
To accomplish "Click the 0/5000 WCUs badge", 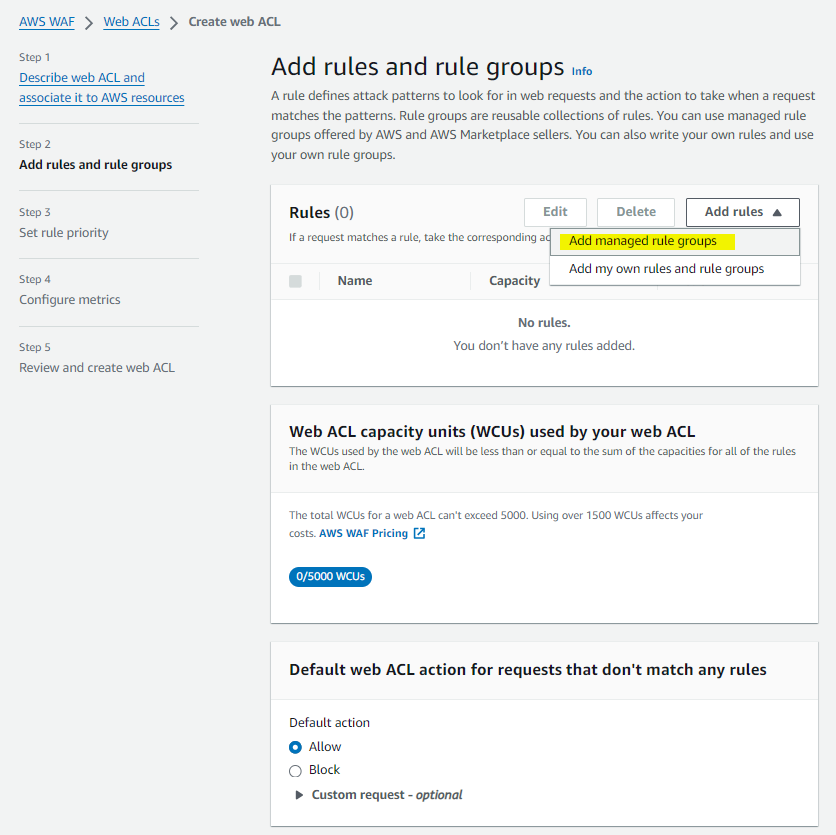I will (x=330, y=577).
